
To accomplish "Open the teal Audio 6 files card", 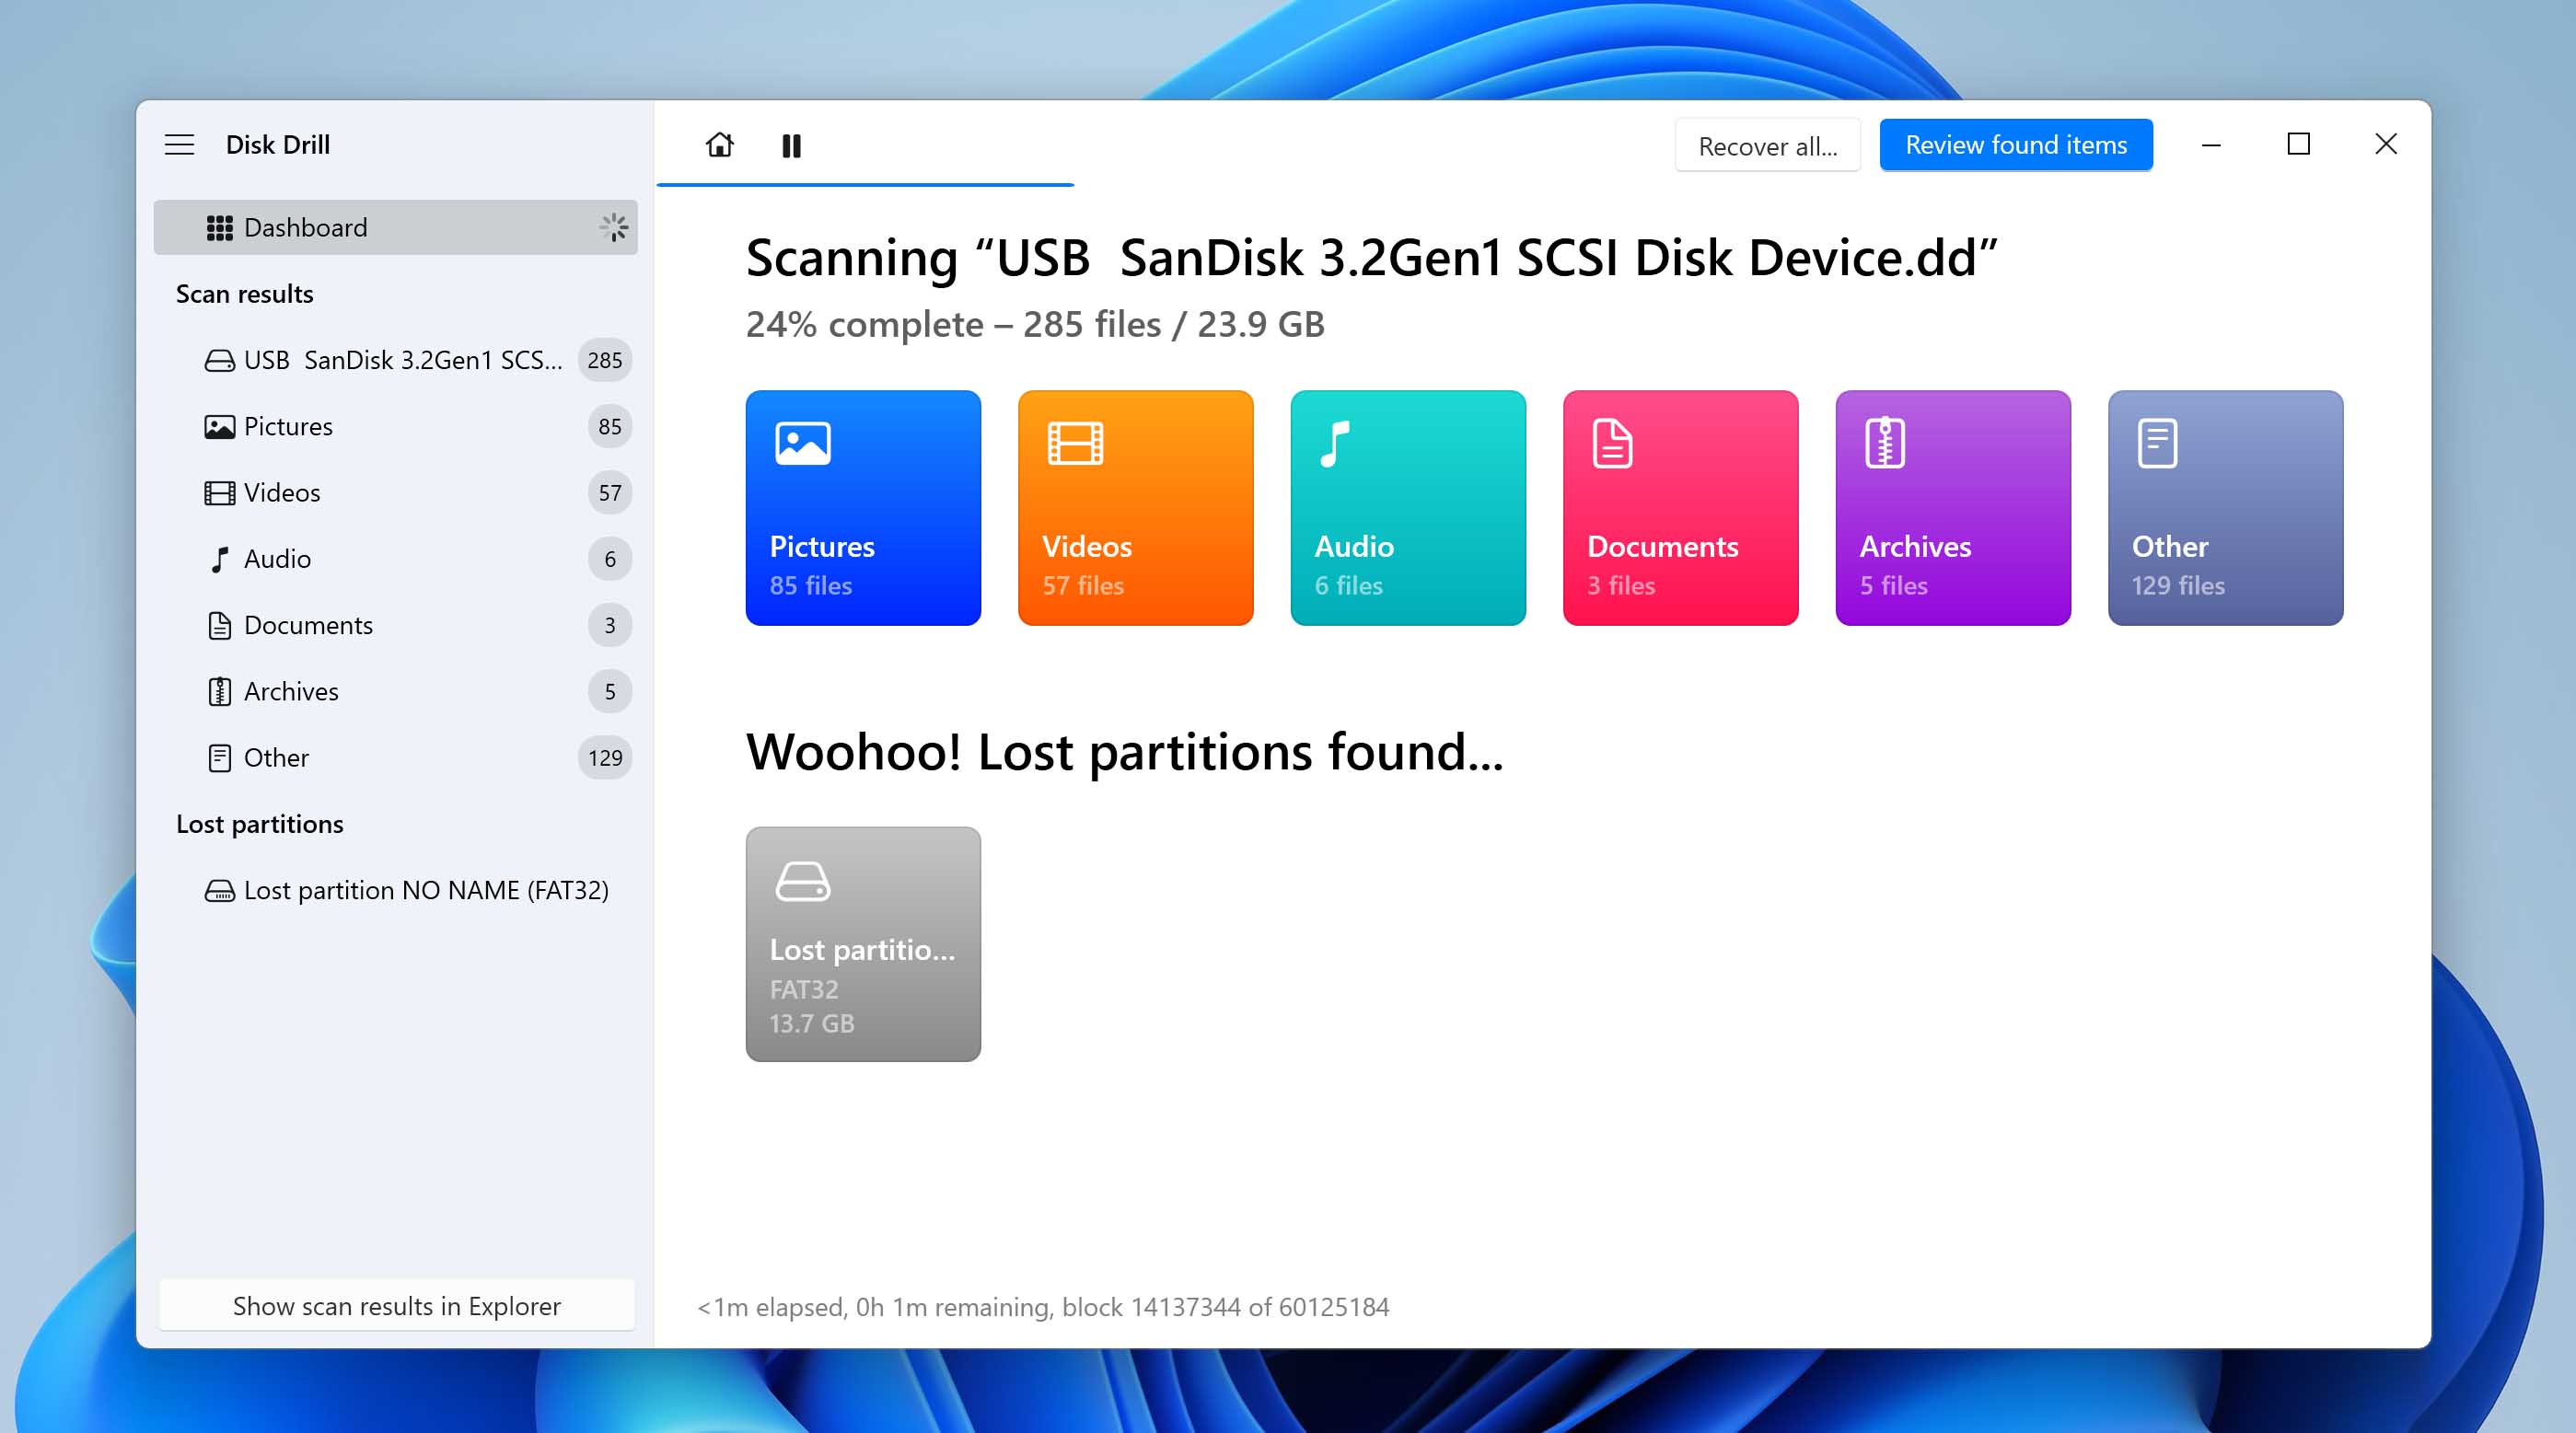I will [x=1408, y=508].
